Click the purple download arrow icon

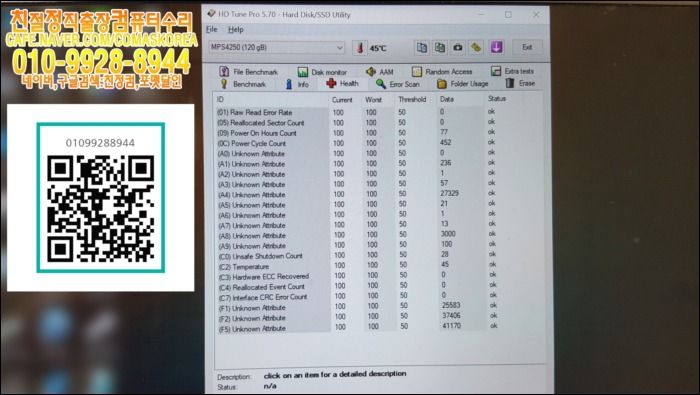click(496, 47)
